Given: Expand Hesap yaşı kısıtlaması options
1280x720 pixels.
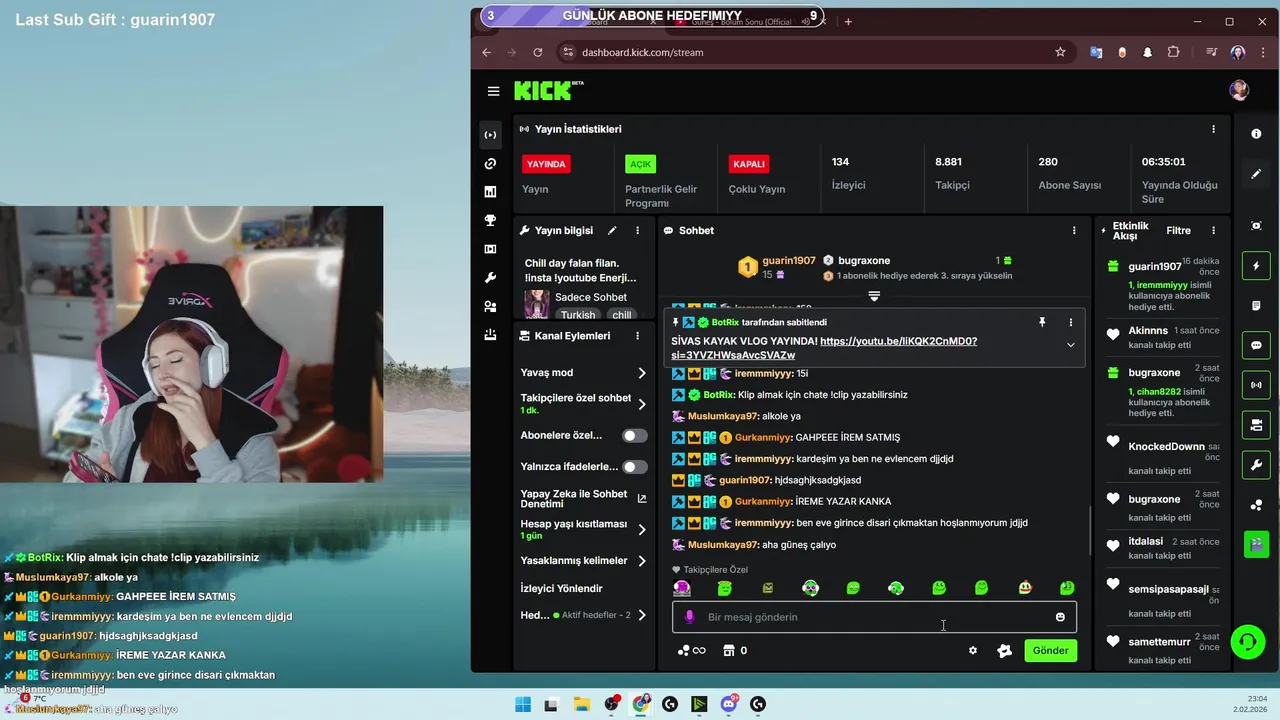Looking at the screenshot, I should click(x=642, y=530).
